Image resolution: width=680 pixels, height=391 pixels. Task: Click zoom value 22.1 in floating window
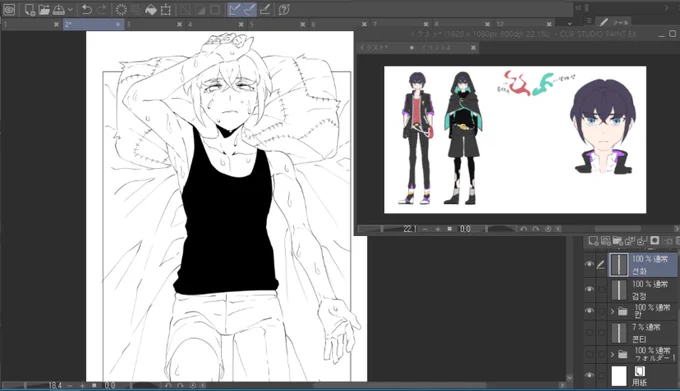coord(410,229)
